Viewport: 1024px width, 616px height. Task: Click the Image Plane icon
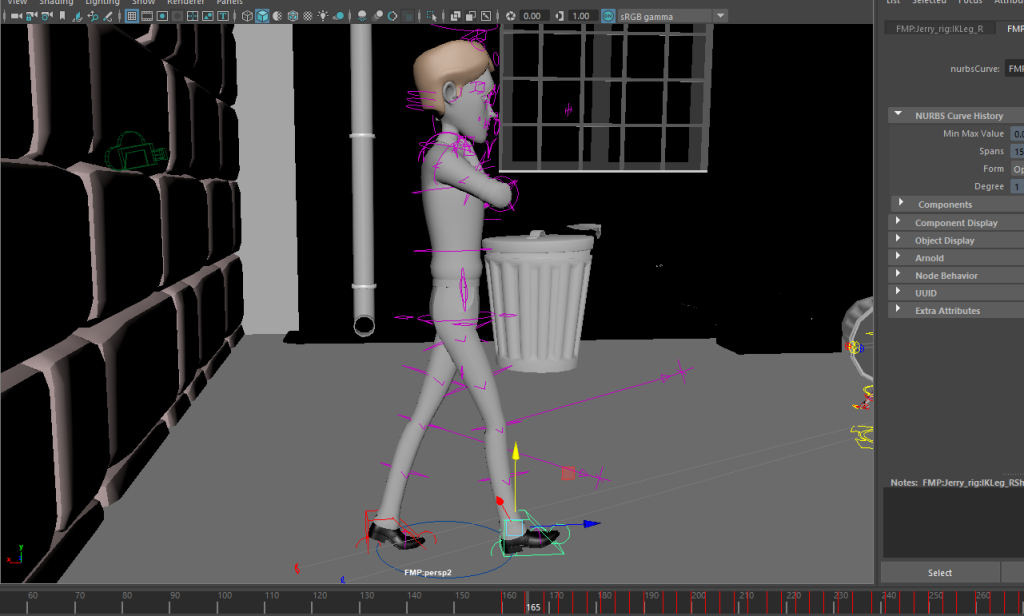click(77, 16)
